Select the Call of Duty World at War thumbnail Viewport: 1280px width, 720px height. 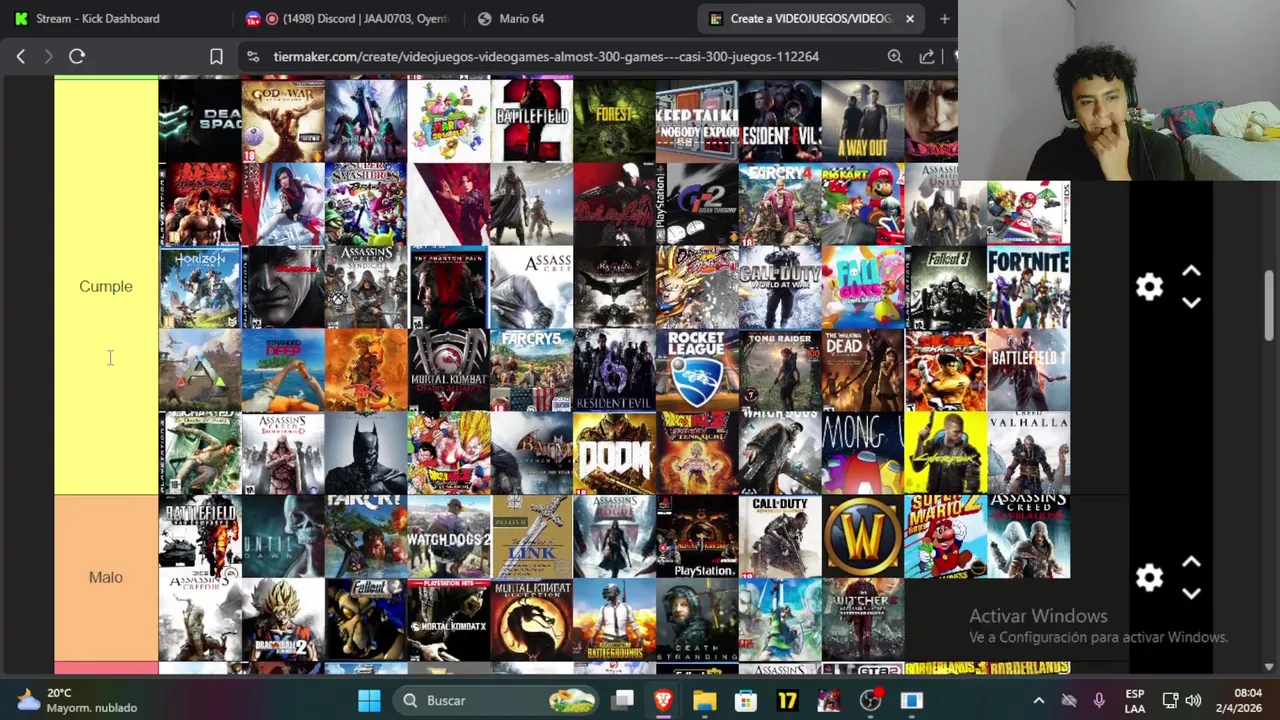click(780, 288)
